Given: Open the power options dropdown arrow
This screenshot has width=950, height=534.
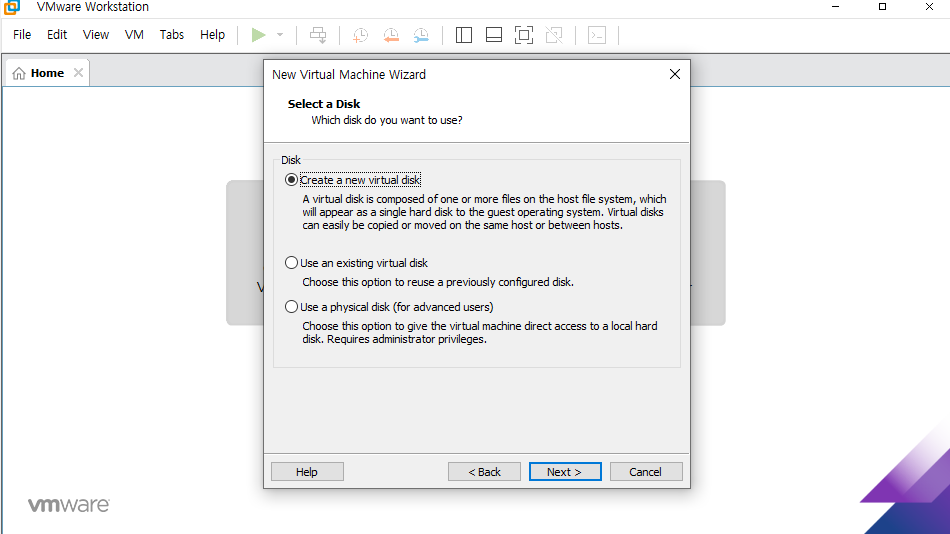Looking at the screenshot, I should (x=280, y=35).
